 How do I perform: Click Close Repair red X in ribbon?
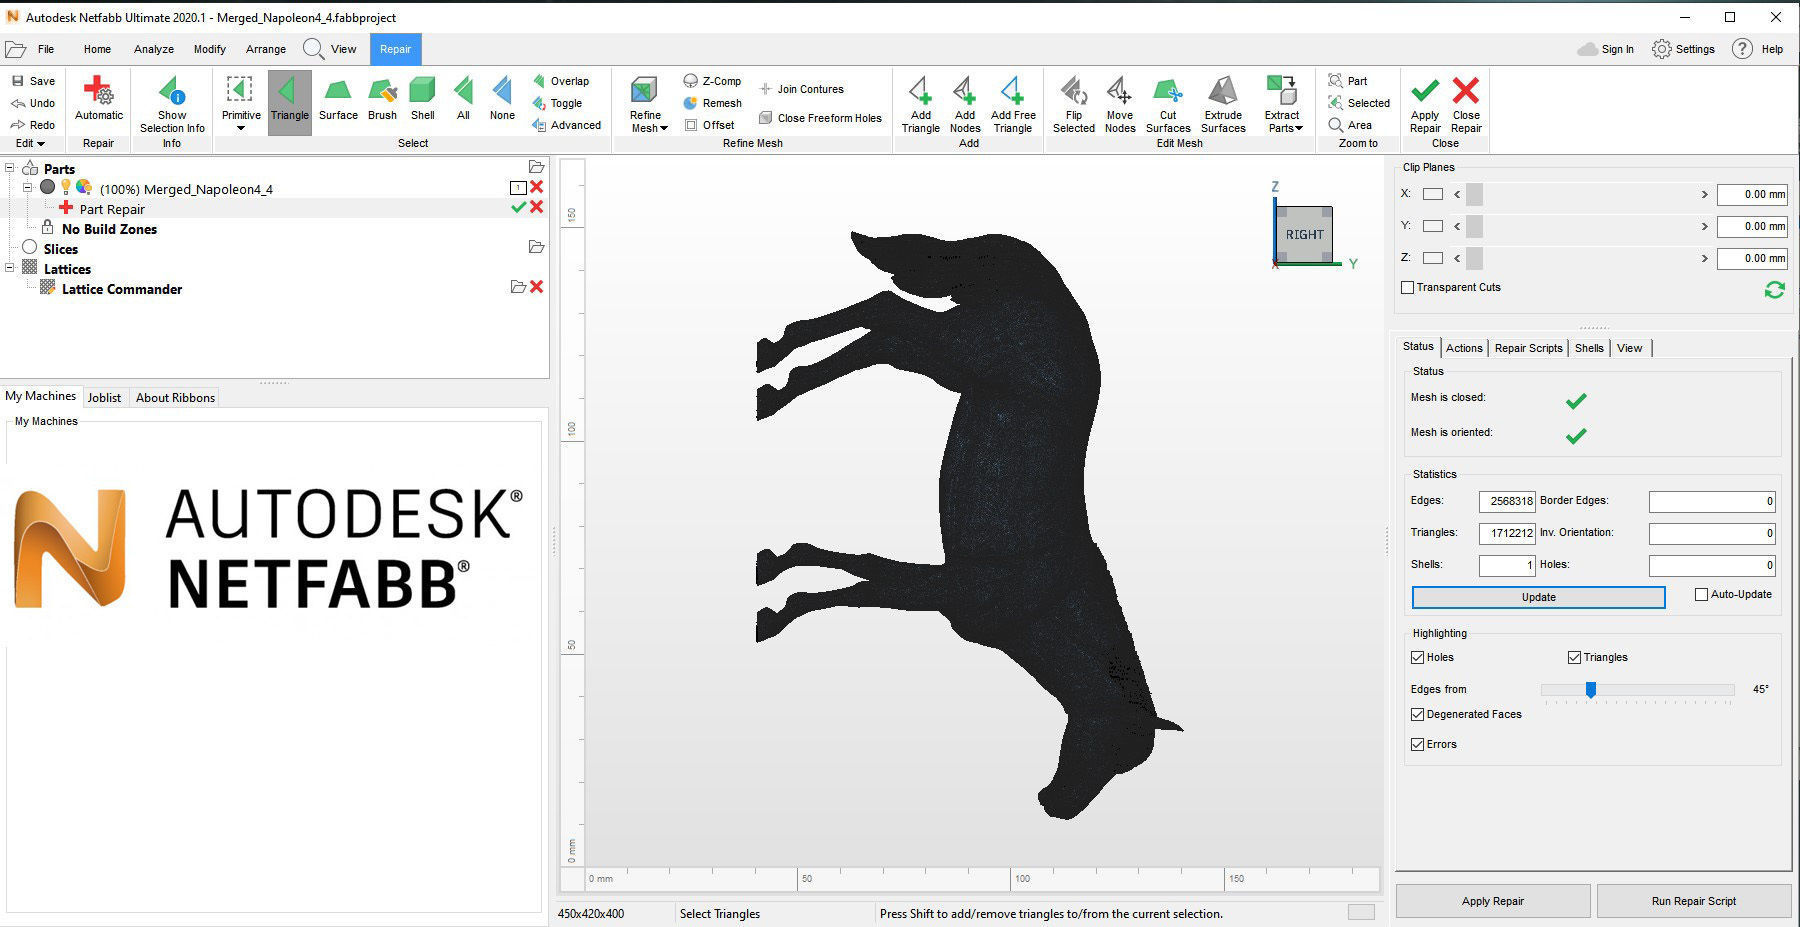[1466, 104]
